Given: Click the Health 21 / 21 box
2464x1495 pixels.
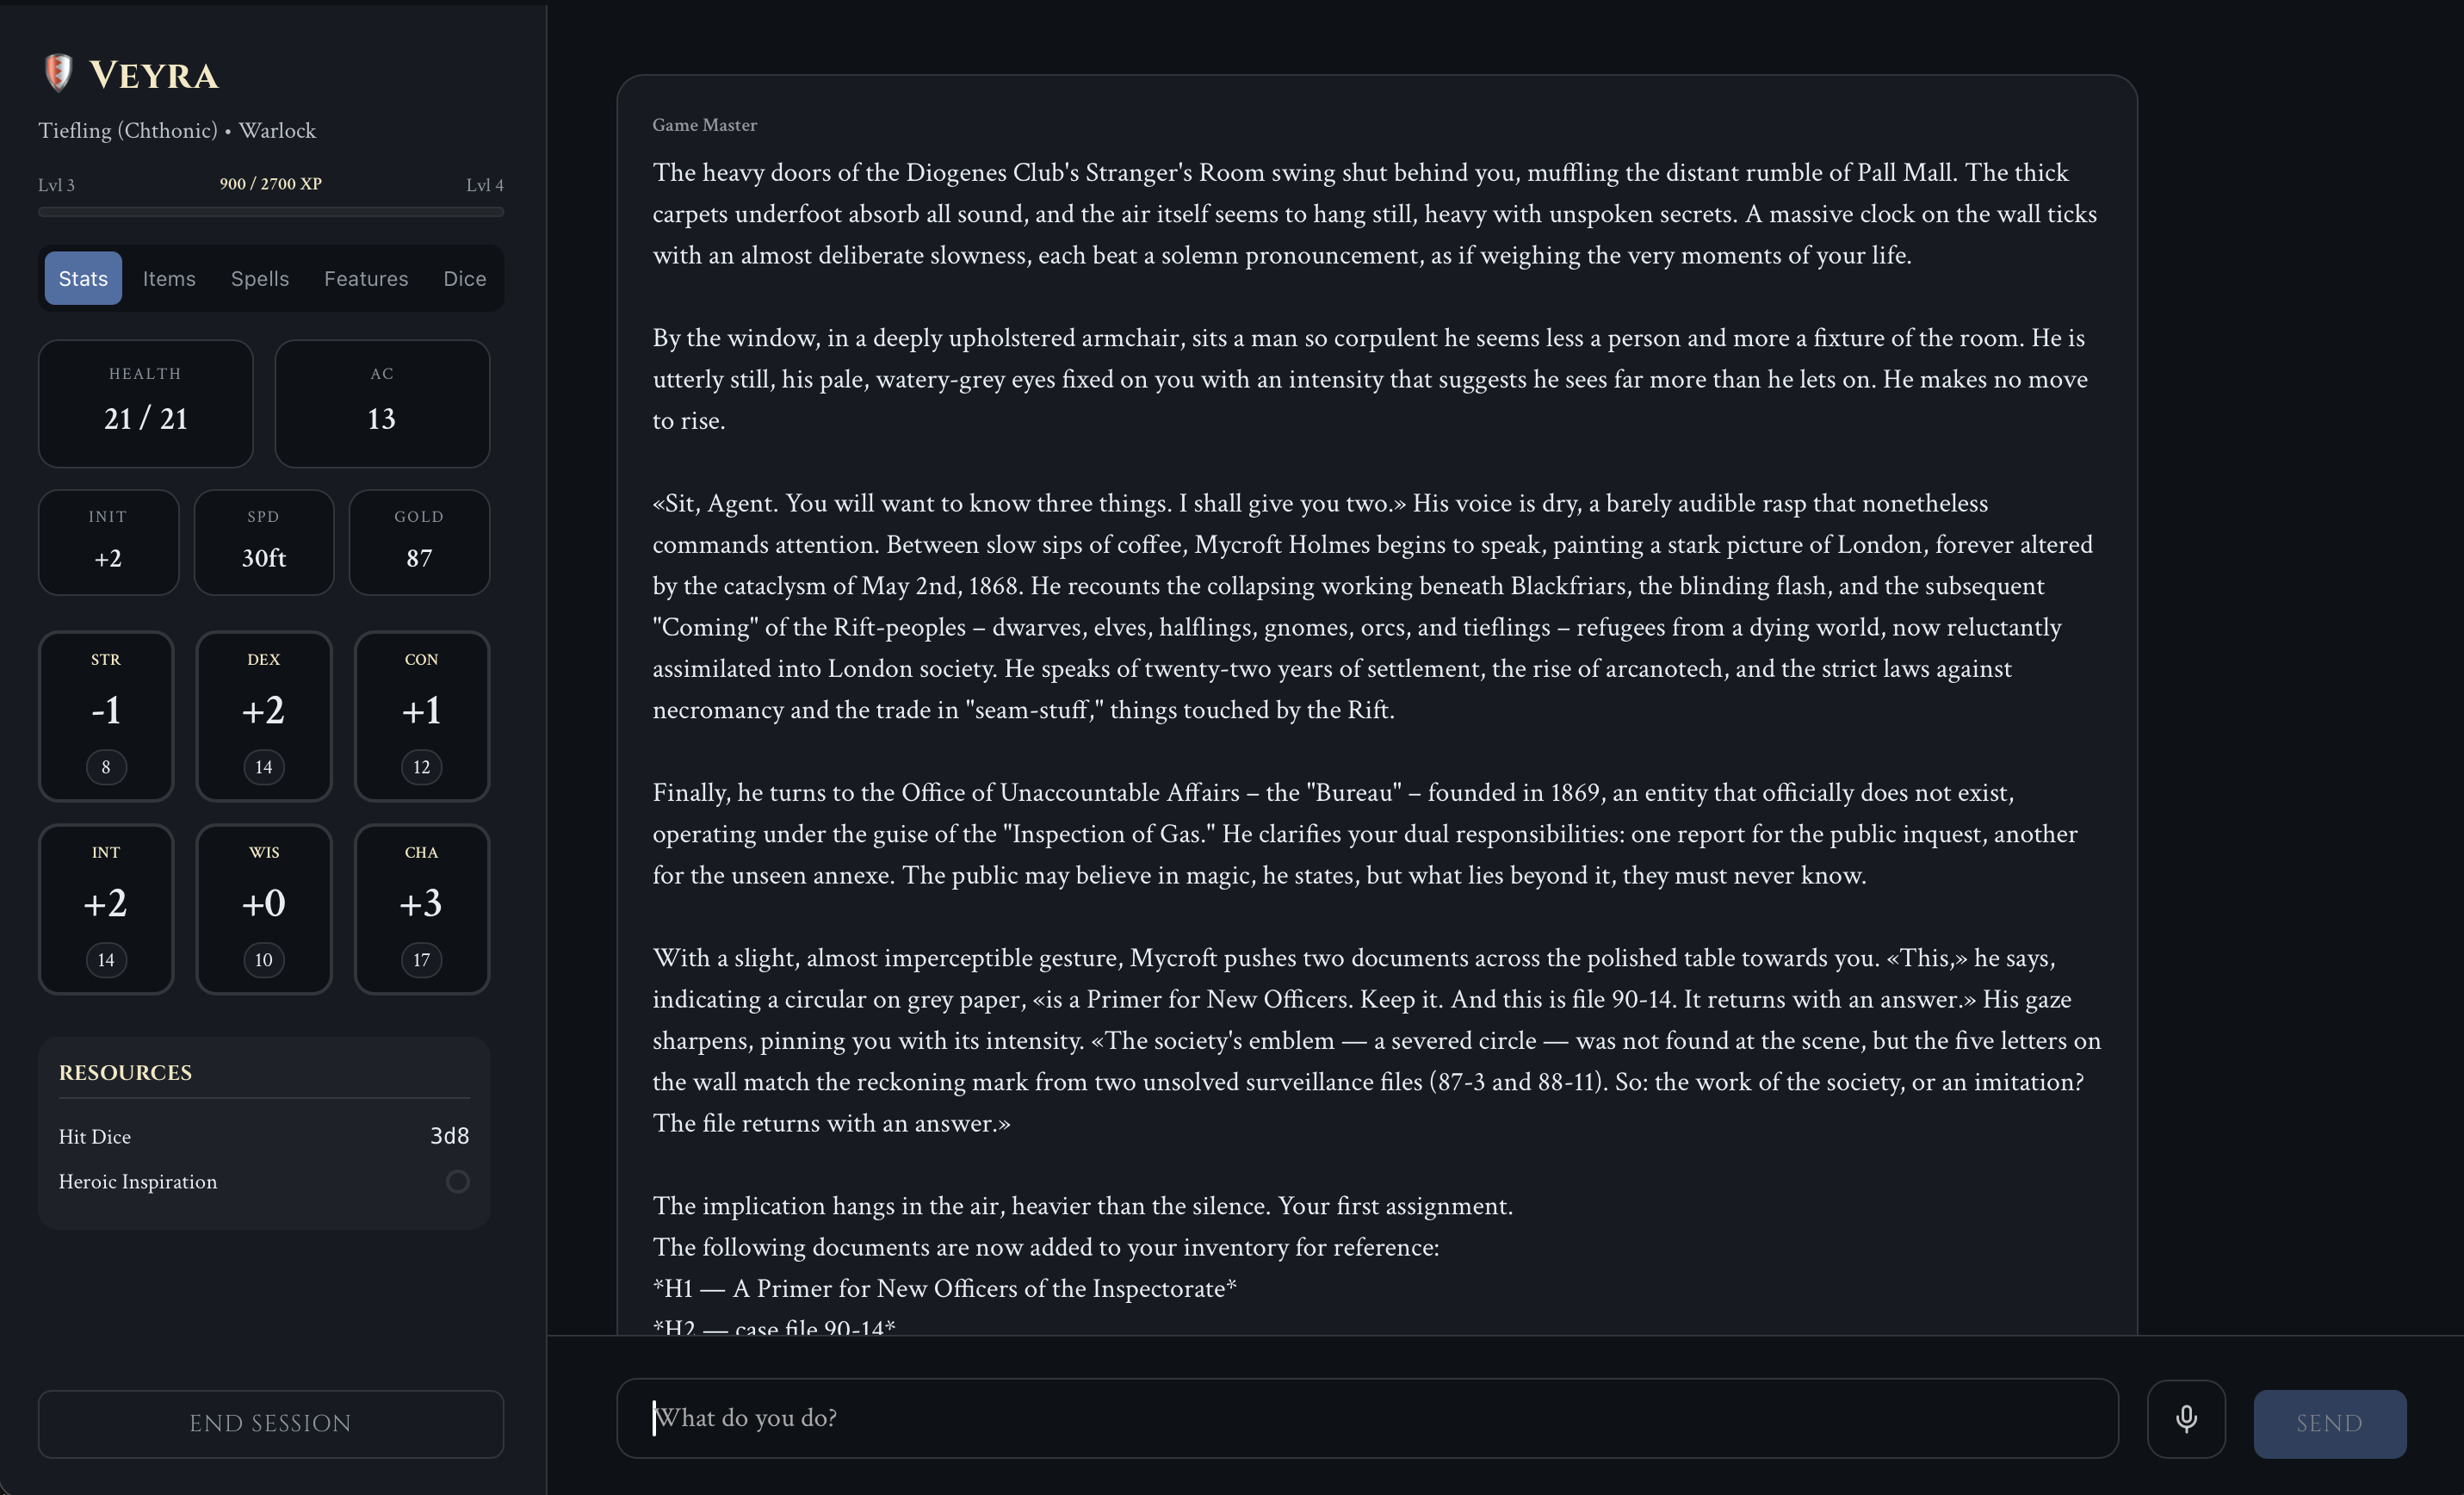Looking at the screenshot, I should [x=146, y=403].
